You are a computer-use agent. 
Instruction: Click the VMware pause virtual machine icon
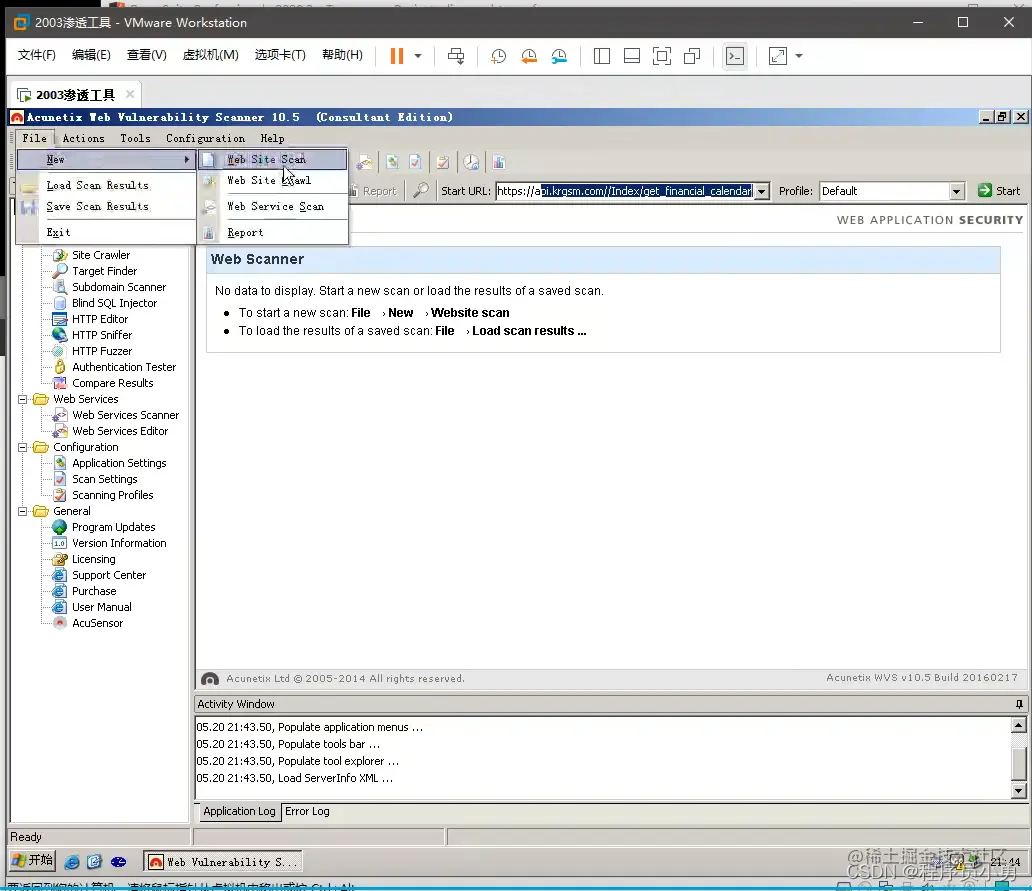coord(396,56)
